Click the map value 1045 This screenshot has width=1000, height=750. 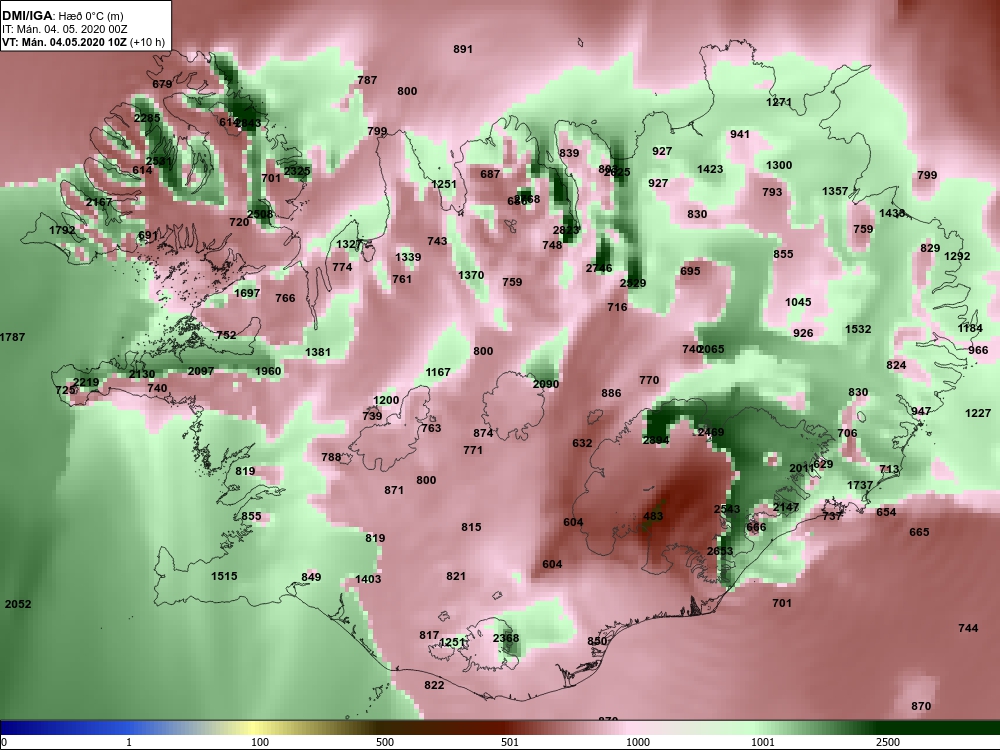pos(798,302)
